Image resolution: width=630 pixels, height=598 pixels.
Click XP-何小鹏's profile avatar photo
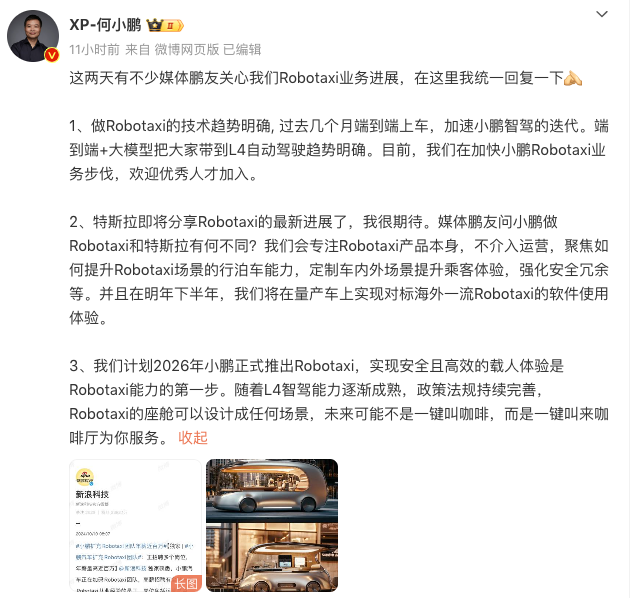(x=33, y=36)
